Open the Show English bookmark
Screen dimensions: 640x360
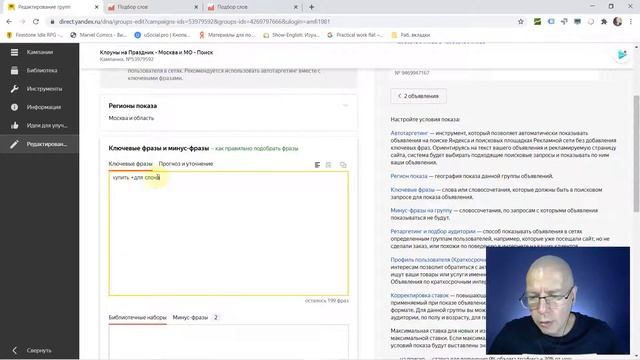291,35
